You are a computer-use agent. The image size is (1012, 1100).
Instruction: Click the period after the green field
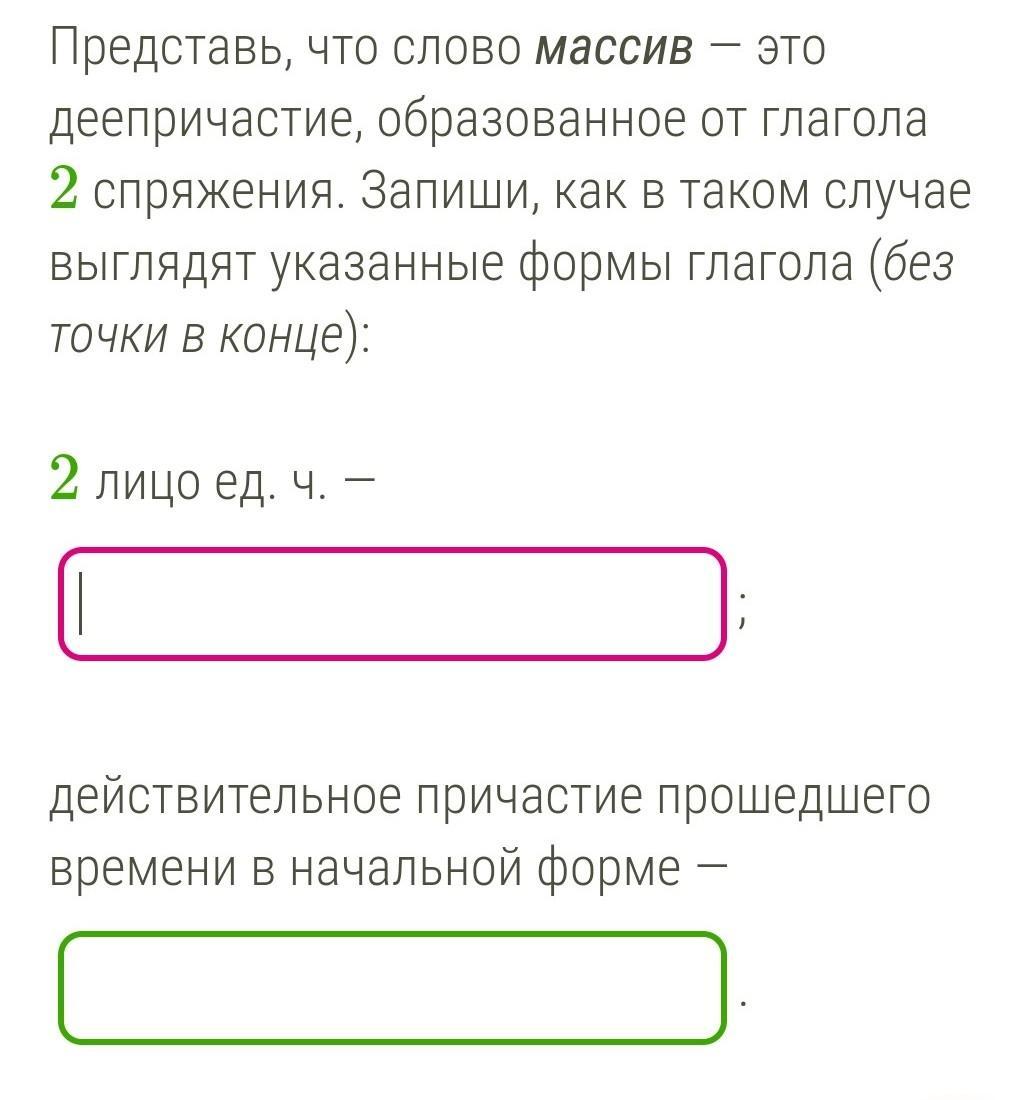[x=743, y=1005]
